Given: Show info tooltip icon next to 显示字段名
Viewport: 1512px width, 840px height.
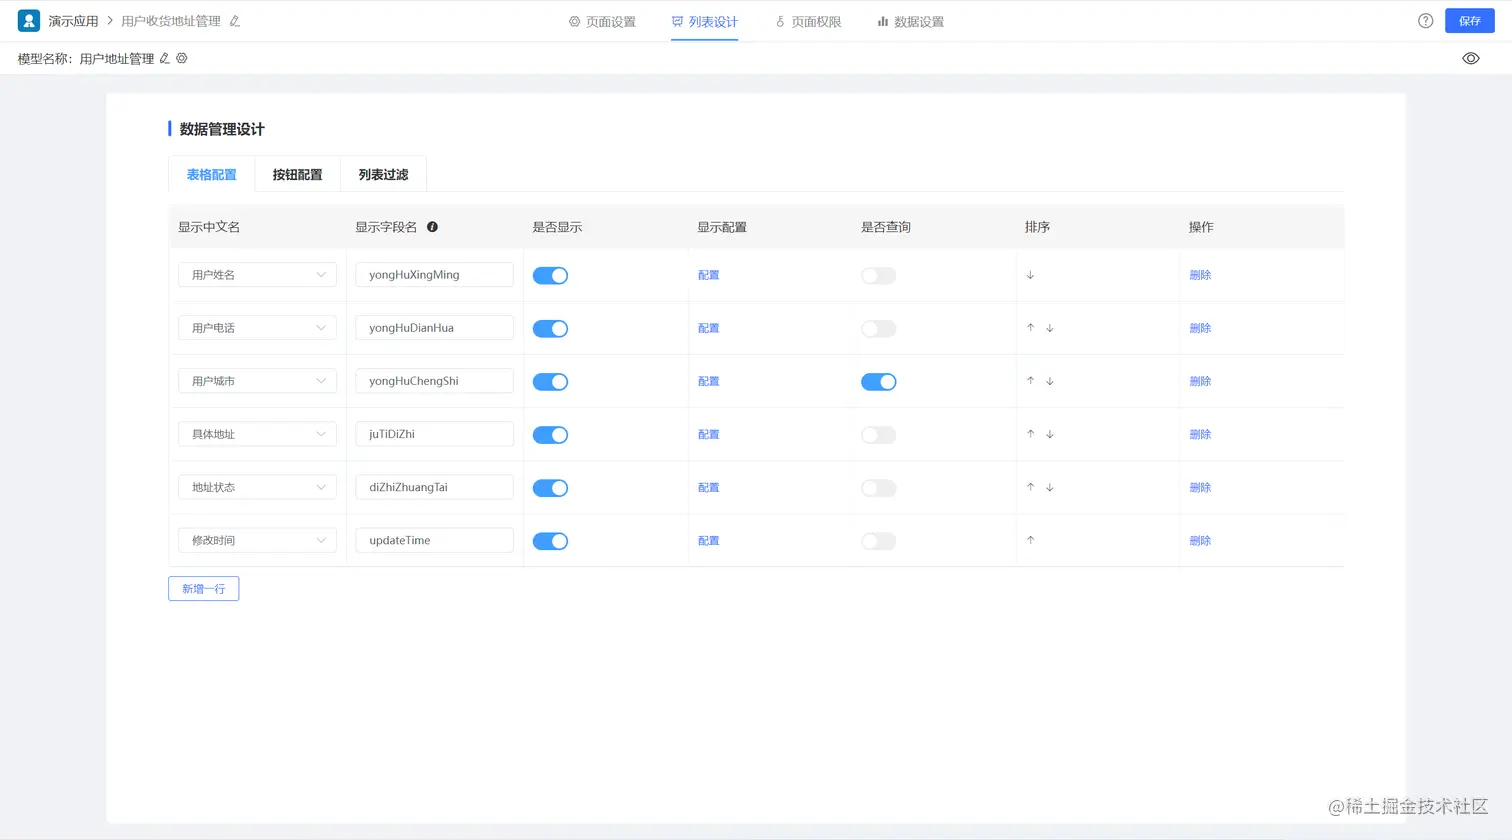Looking at the screenshot, I should [432, 227].
